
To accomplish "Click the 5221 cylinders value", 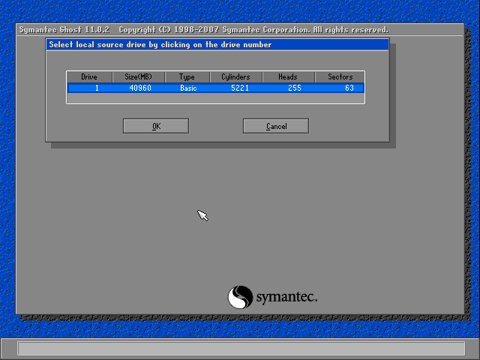I will tap(240, 88).
